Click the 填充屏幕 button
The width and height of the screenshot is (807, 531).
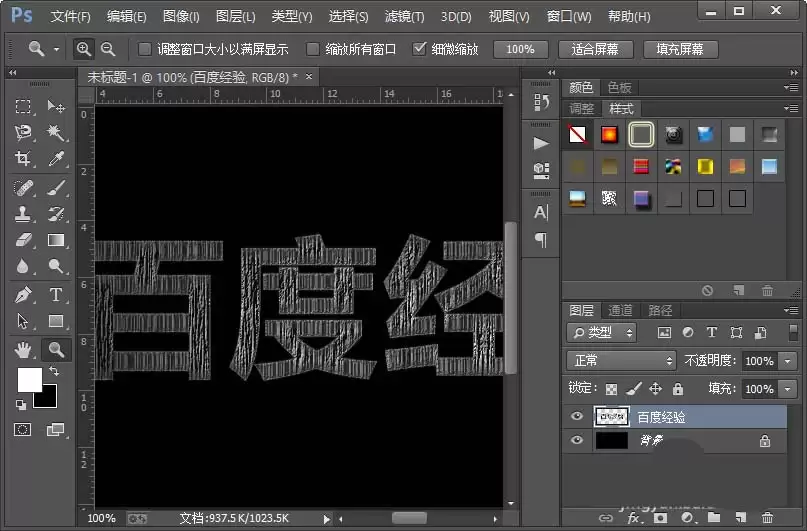point(680,49)
